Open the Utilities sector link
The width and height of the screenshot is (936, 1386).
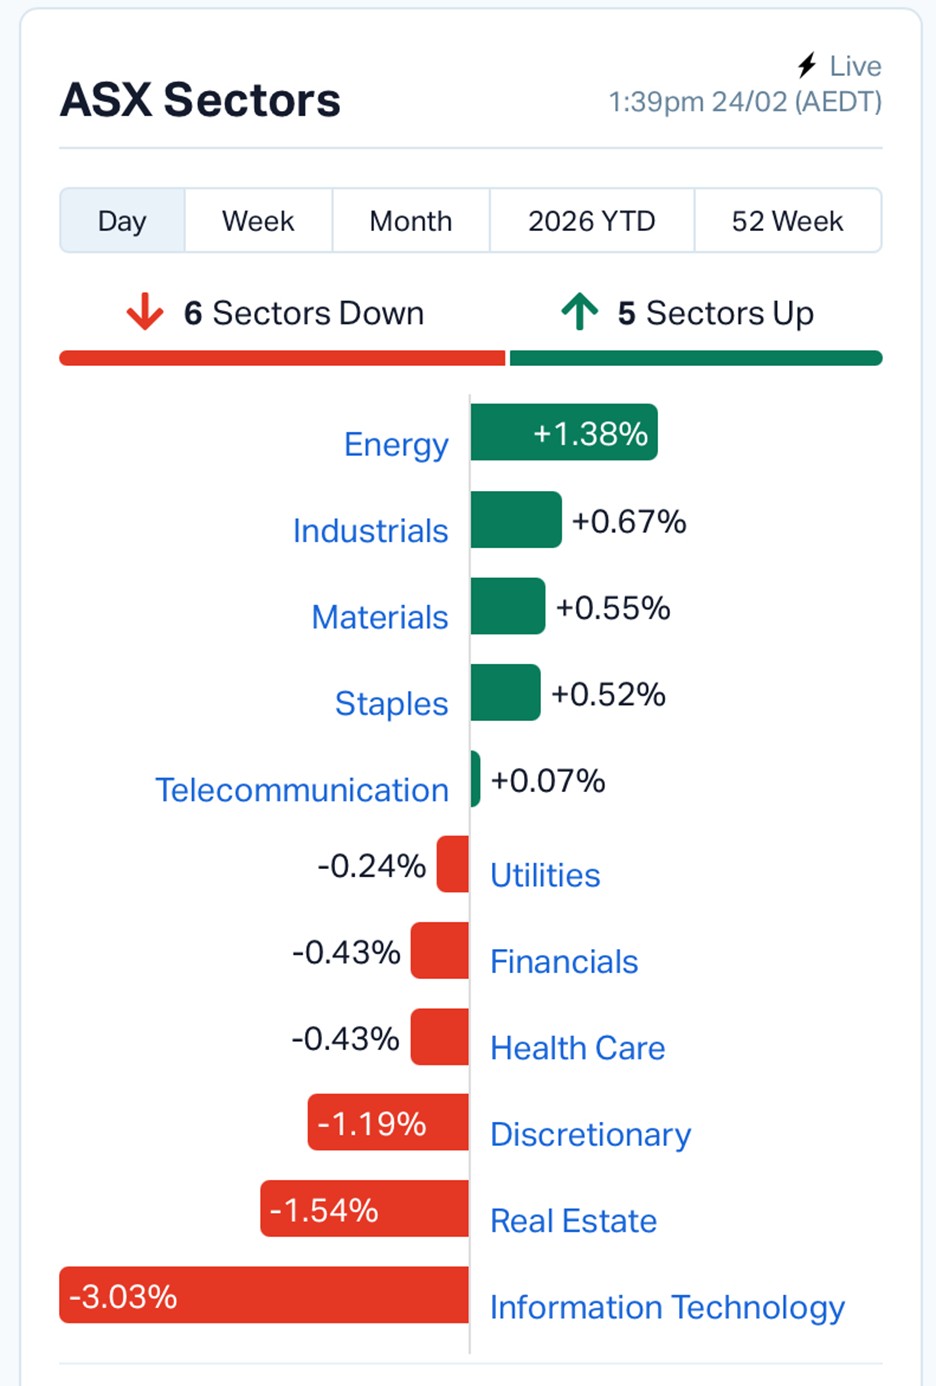[545, 875]
